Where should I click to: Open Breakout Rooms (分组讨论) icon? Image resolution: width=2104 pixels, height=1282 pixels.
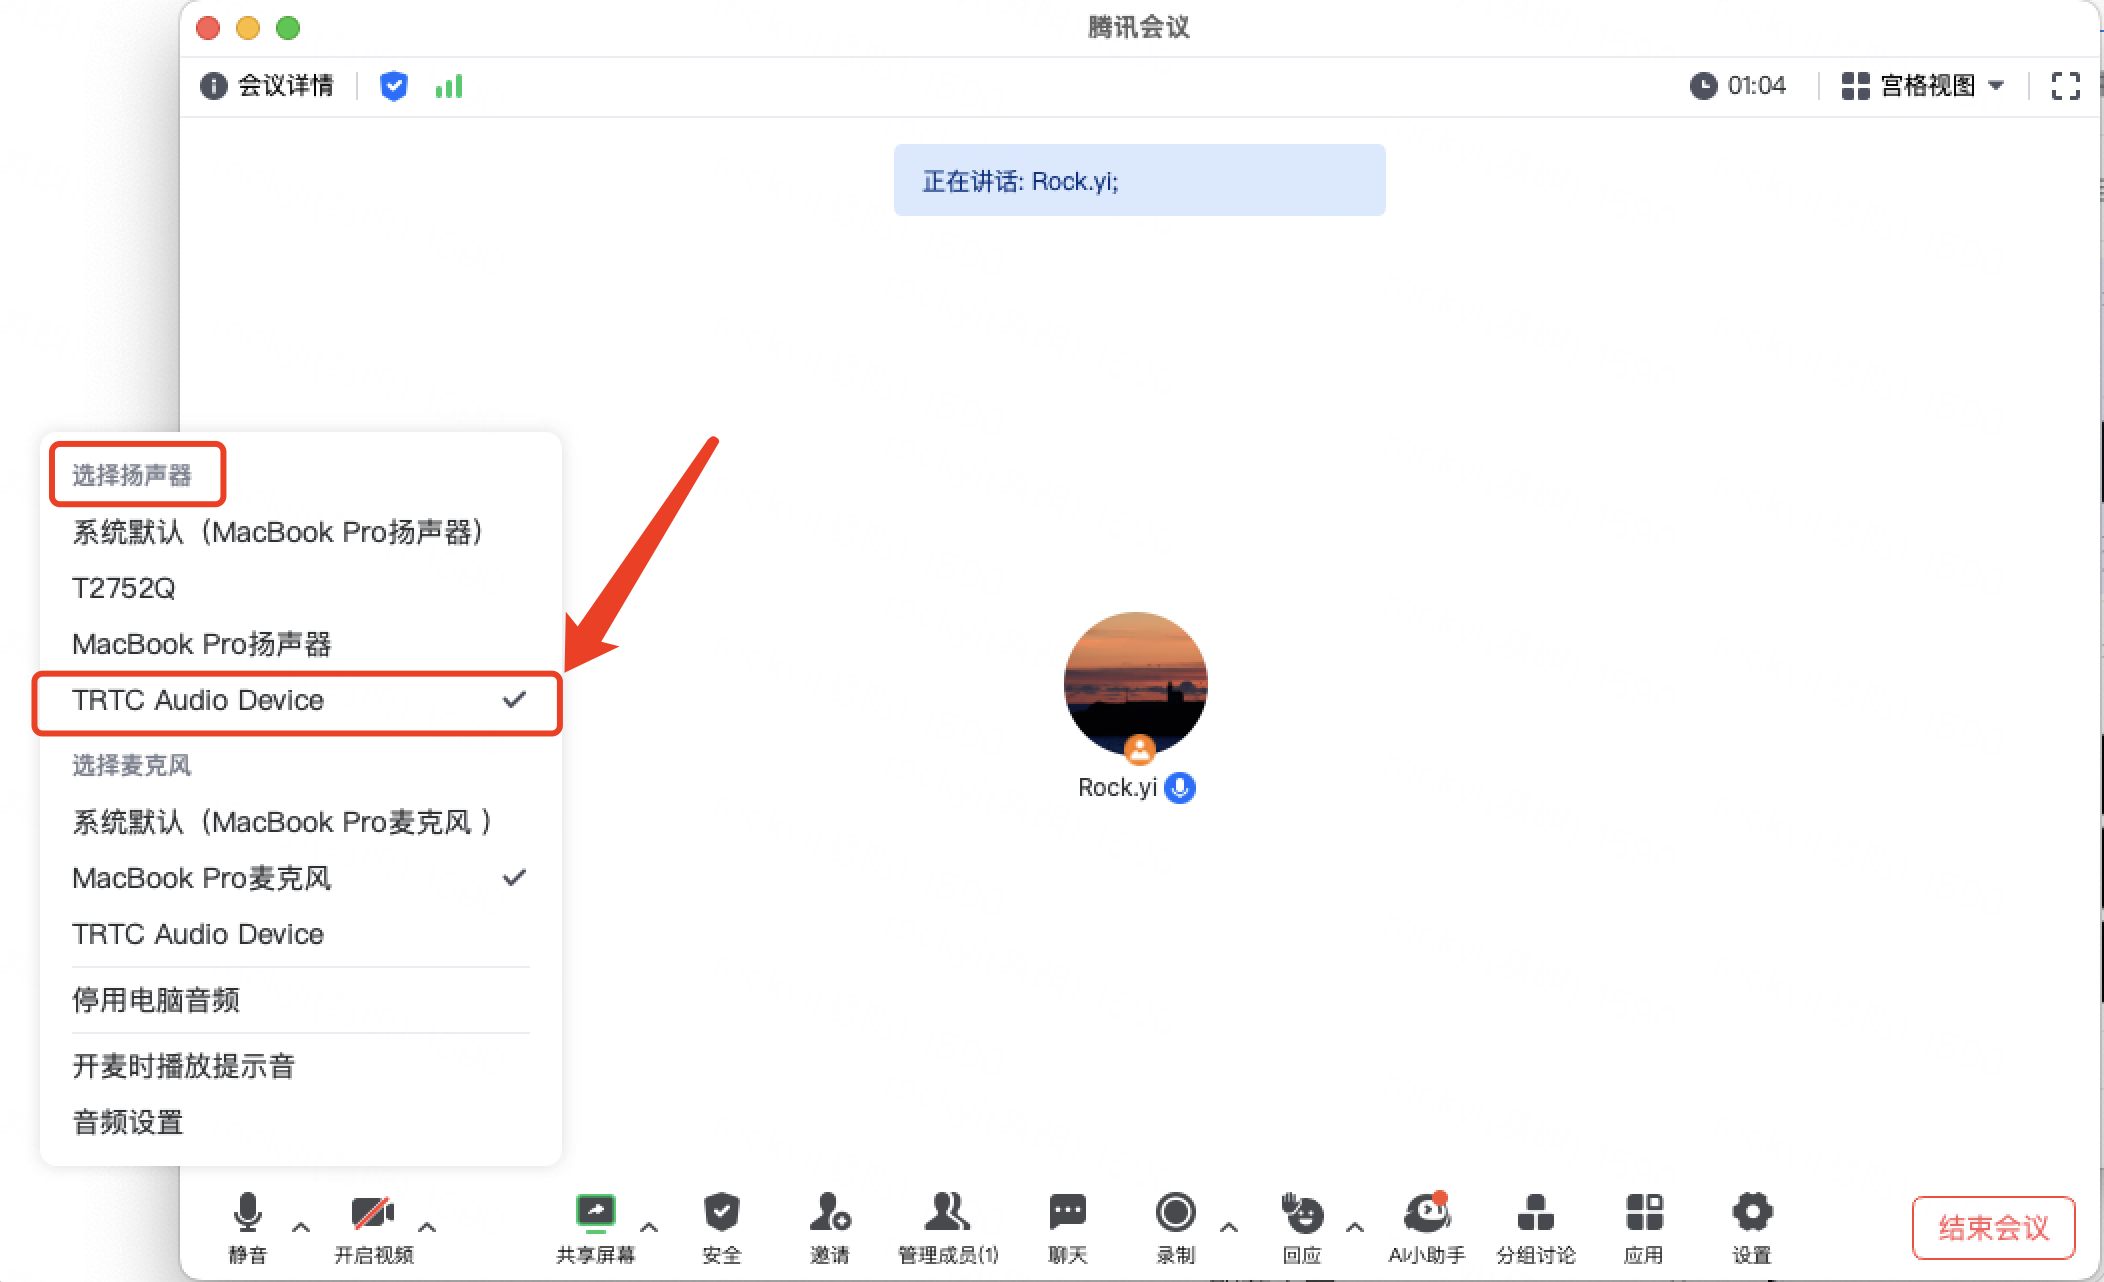coord(1535,1213)
